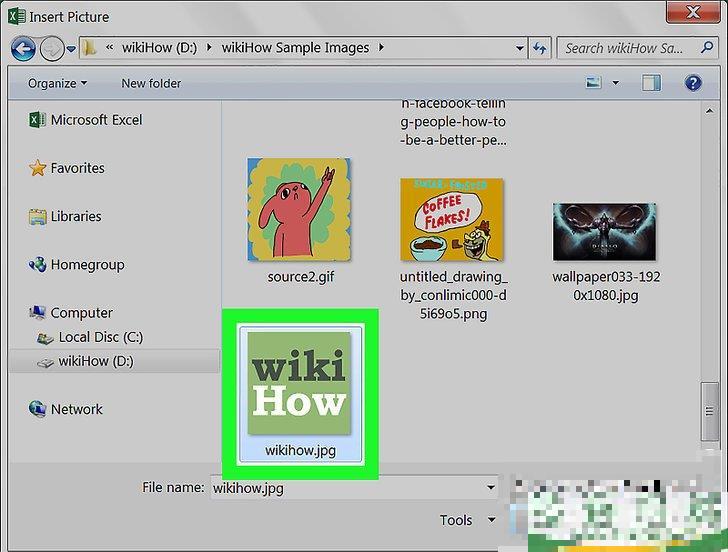Expand the address bar path dropdown

point(519,47)
